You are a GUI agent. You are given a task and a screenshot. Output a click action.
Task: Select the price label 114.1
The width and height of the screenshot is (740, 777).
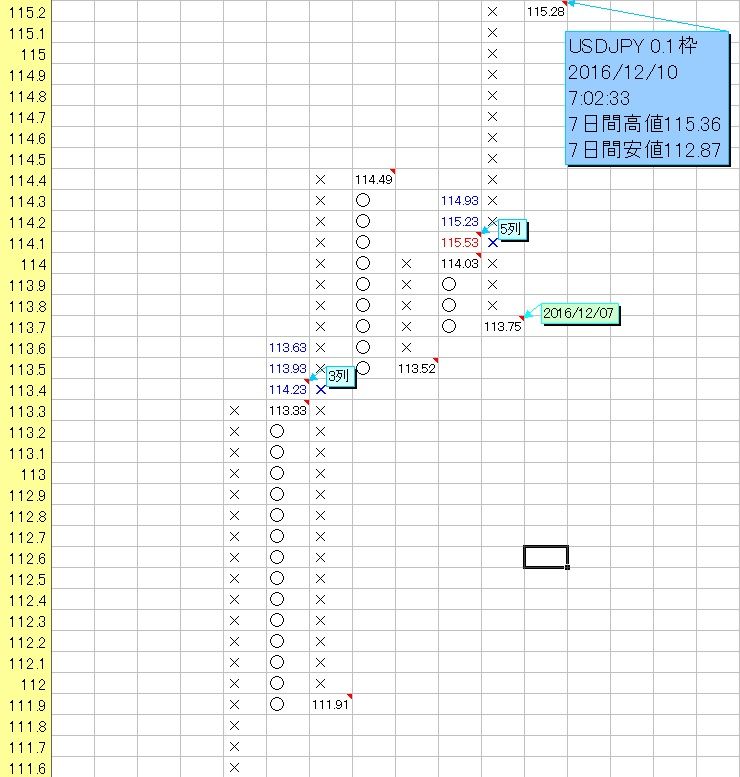[x=27, y=243]
